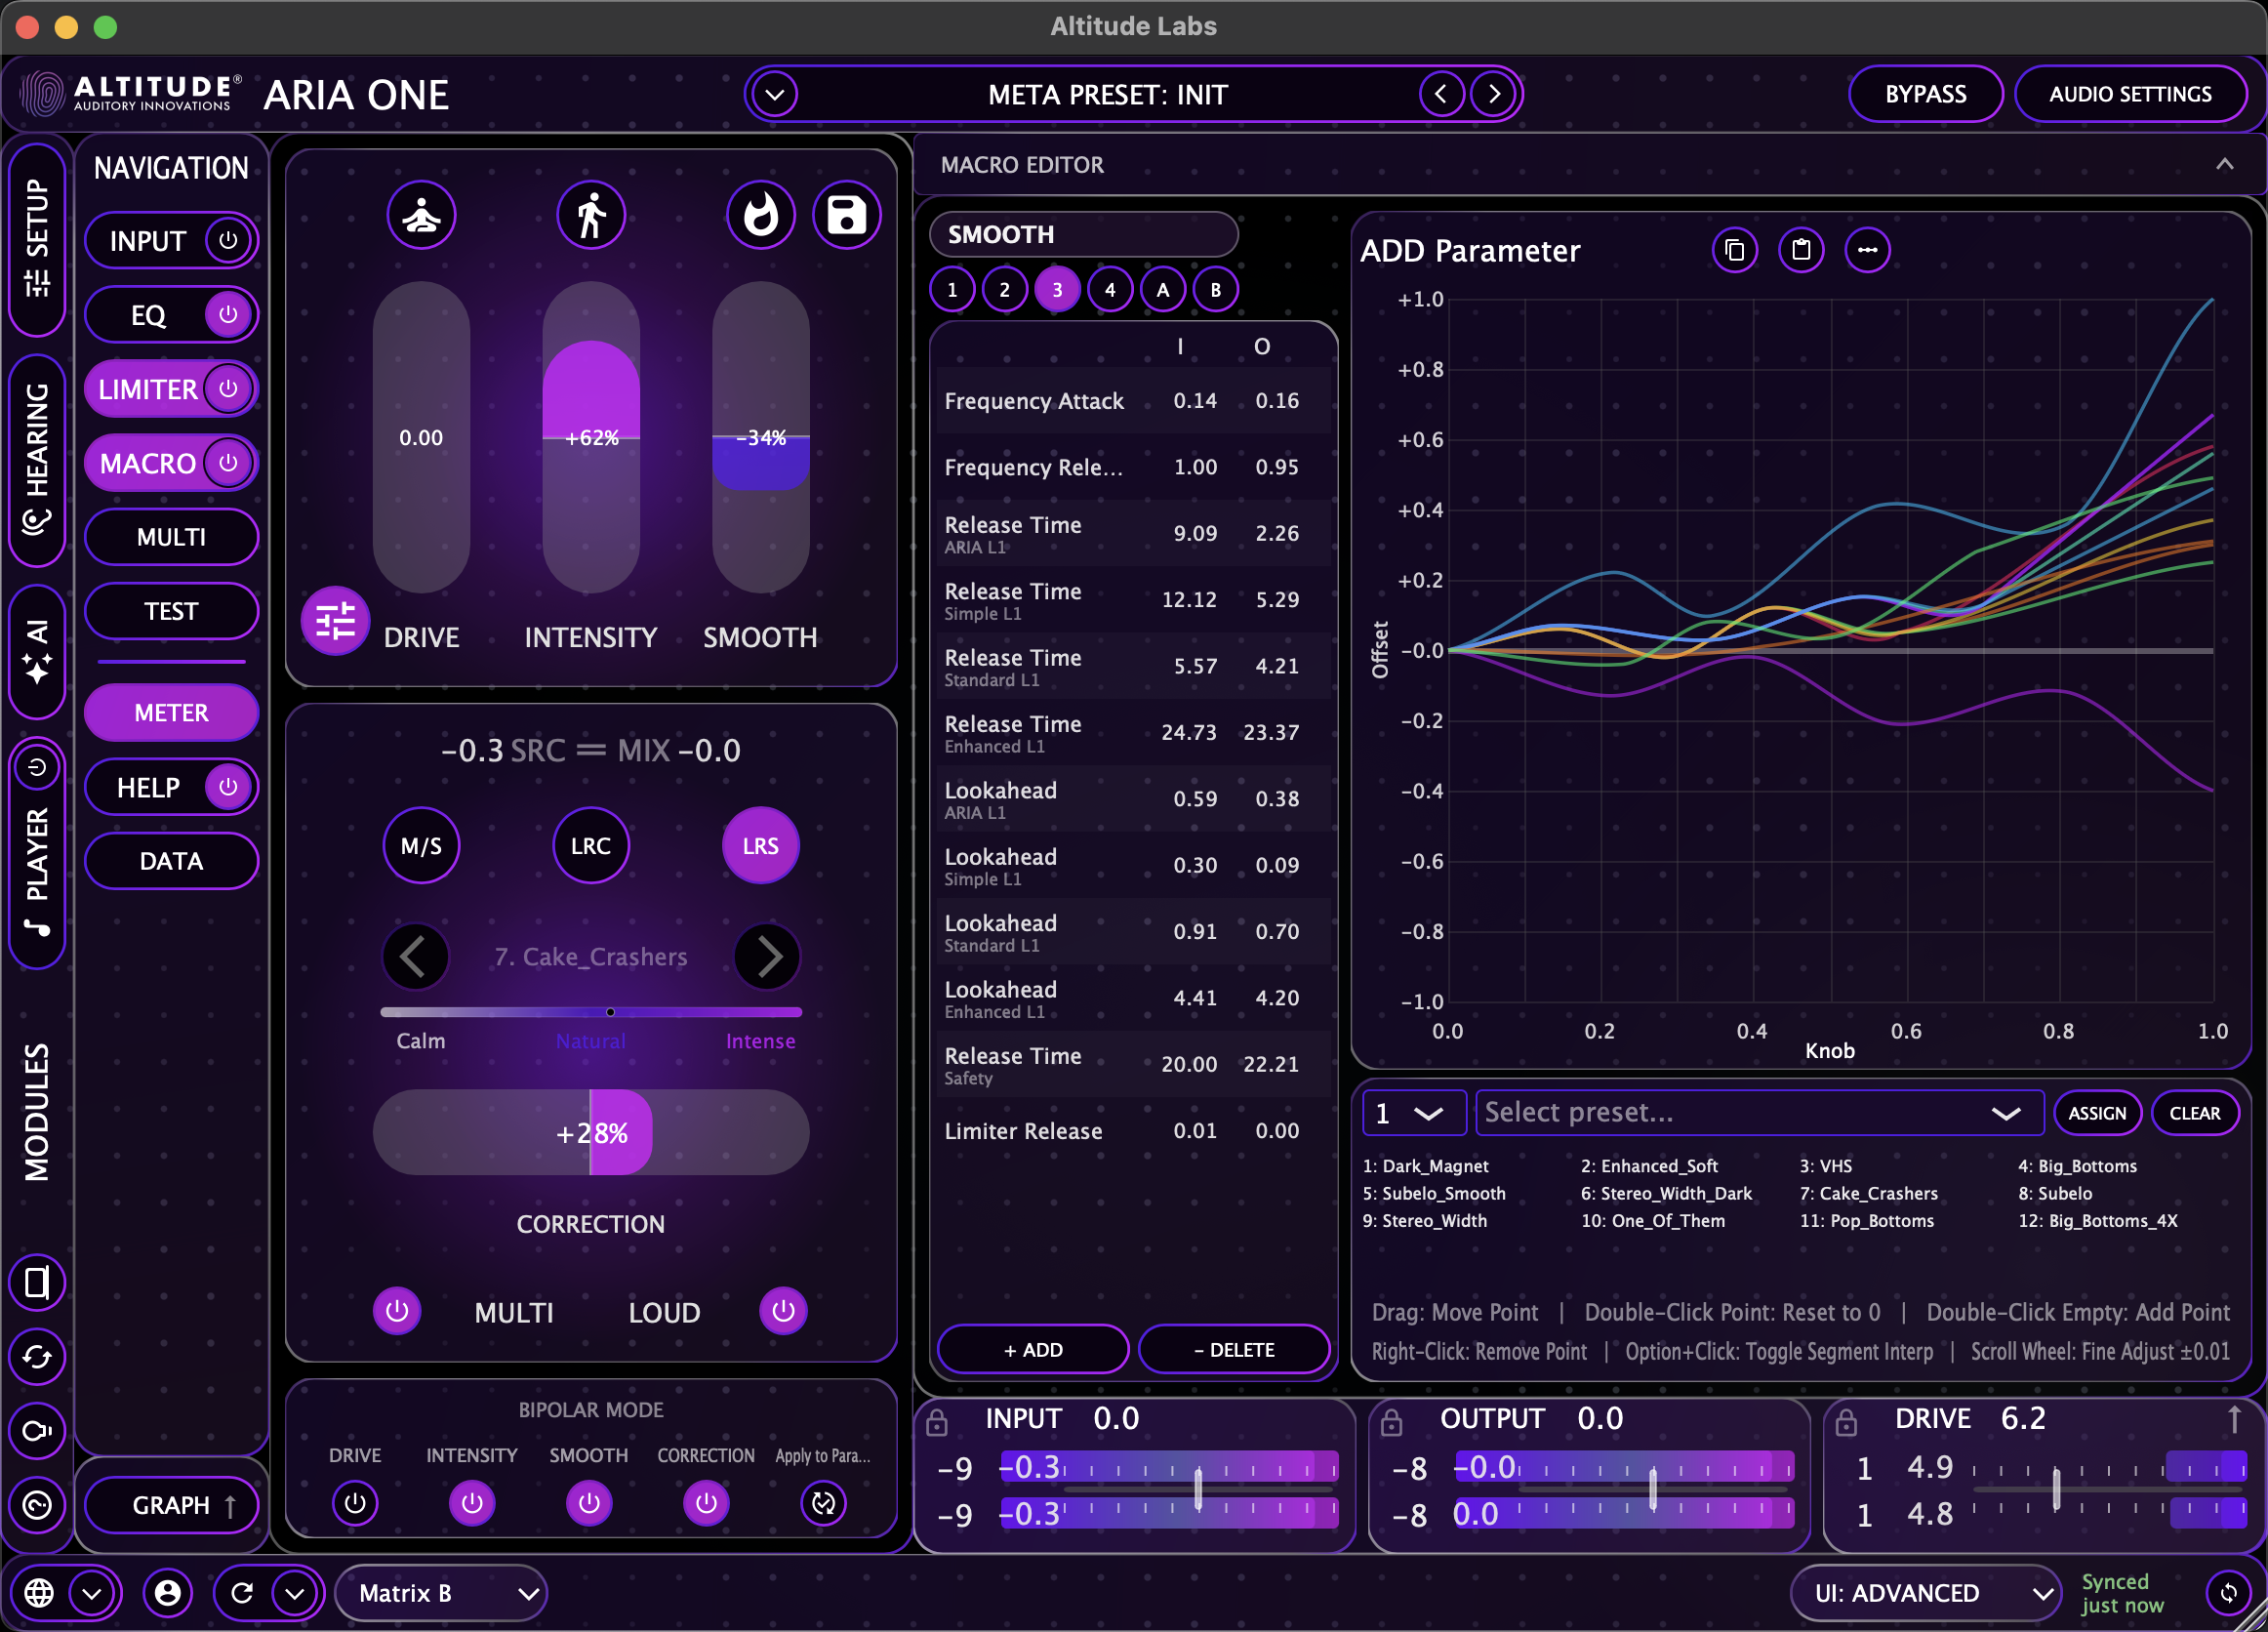This screenshot has width=2268, height=1632.
Task: Disable the EQ module power toggle
Action: [228, 314]
